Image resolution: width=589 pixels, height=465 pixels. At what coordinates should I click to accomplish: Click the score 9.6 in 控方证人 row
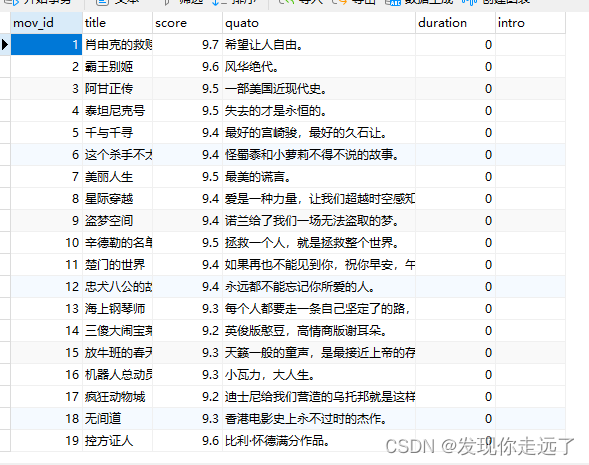[x=187, y=441]
